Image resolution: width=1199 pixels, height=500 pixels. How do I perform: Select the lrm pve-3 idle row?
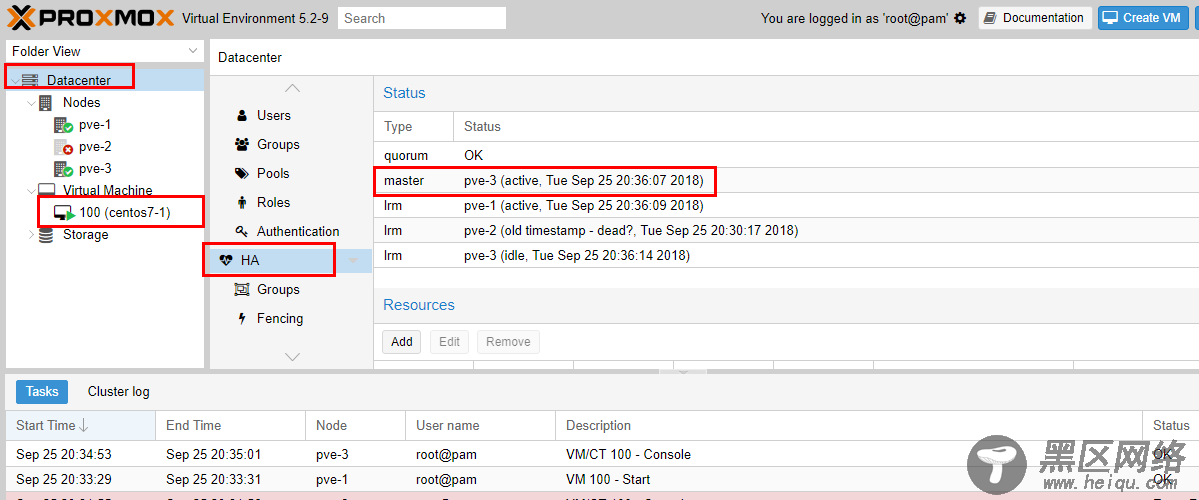[786, 255]
